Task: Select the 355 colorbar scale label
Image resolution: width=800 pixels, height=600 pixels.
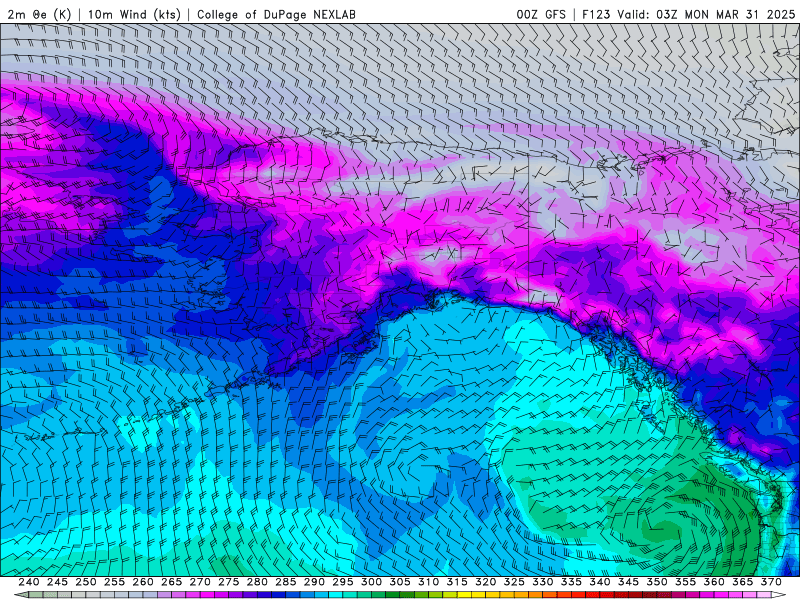Action: (x=686, y=582)
